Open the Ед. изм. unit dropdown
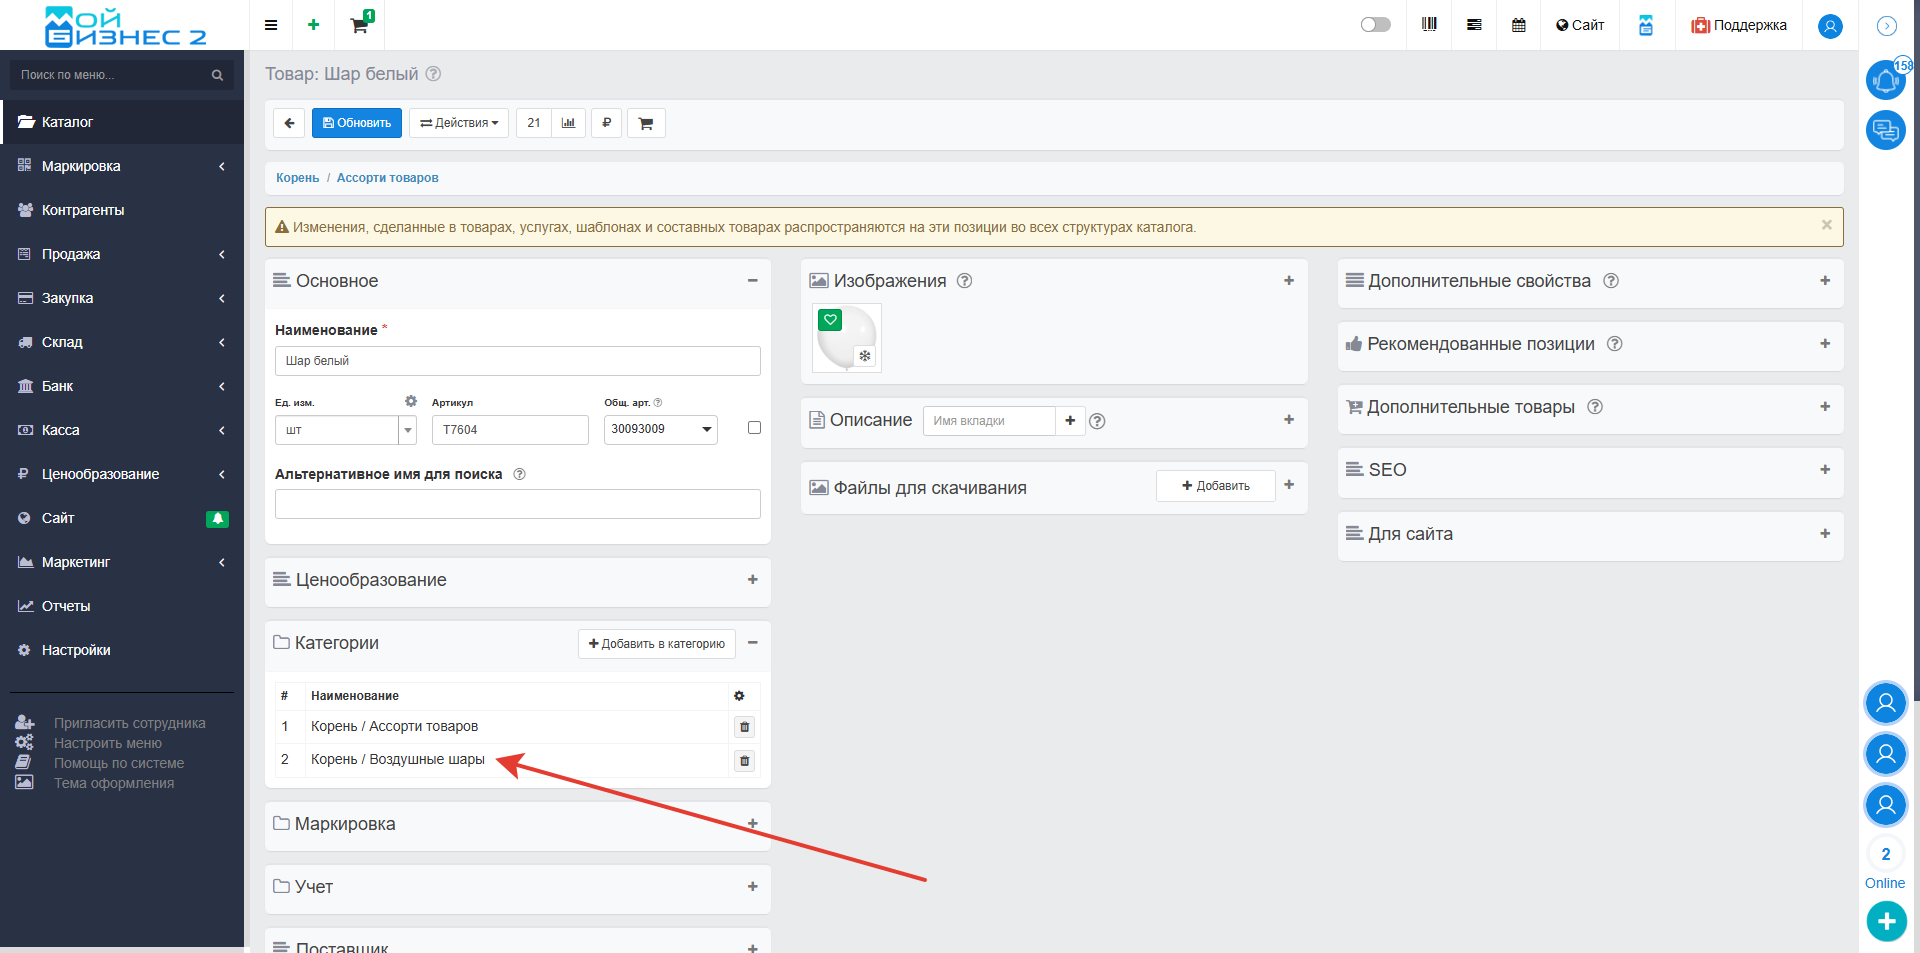 coord(407,430)
